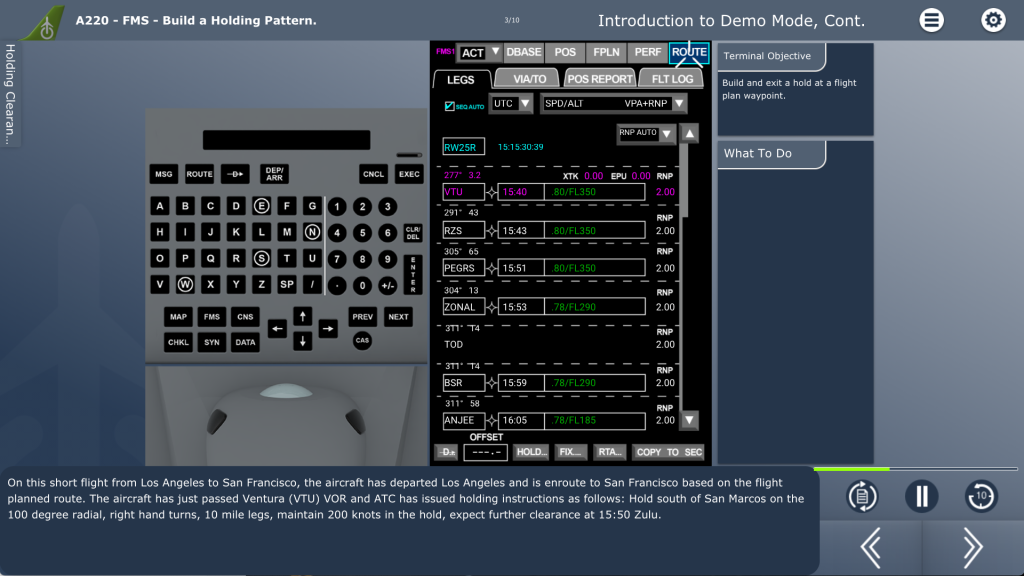Open the settings gear icon
1024x576 pixels.
click(x=993, y=20)
